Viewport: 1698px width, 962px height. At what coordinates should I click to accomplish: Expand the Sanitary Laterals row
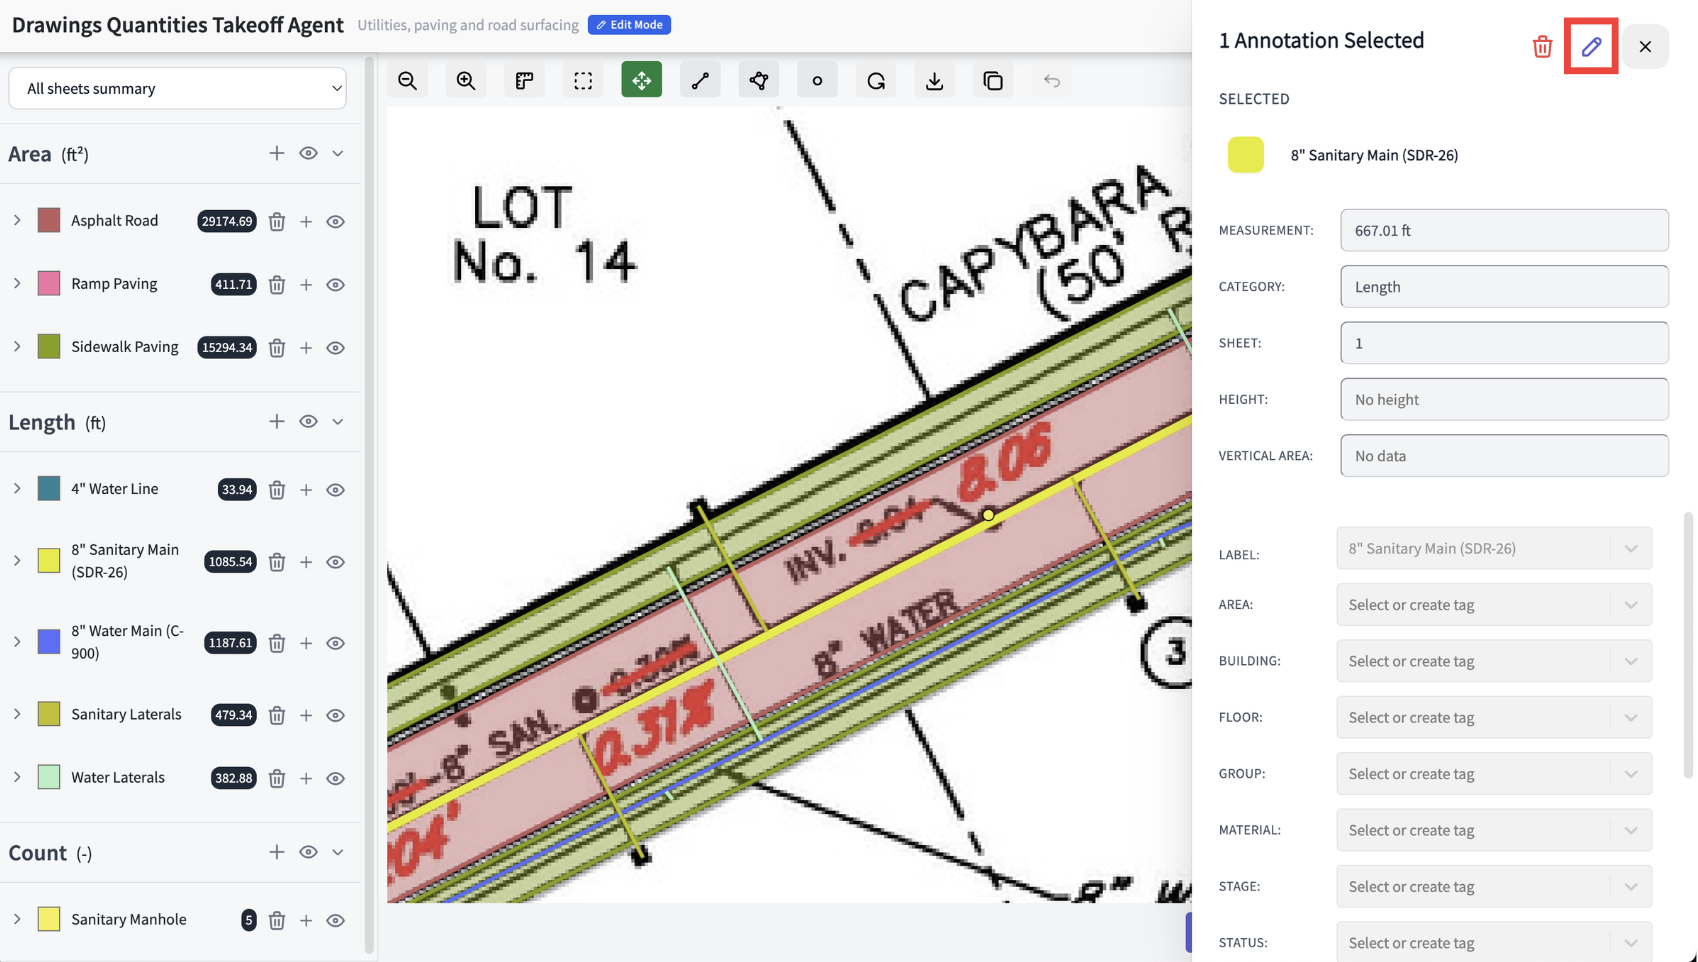coord(17,714)
